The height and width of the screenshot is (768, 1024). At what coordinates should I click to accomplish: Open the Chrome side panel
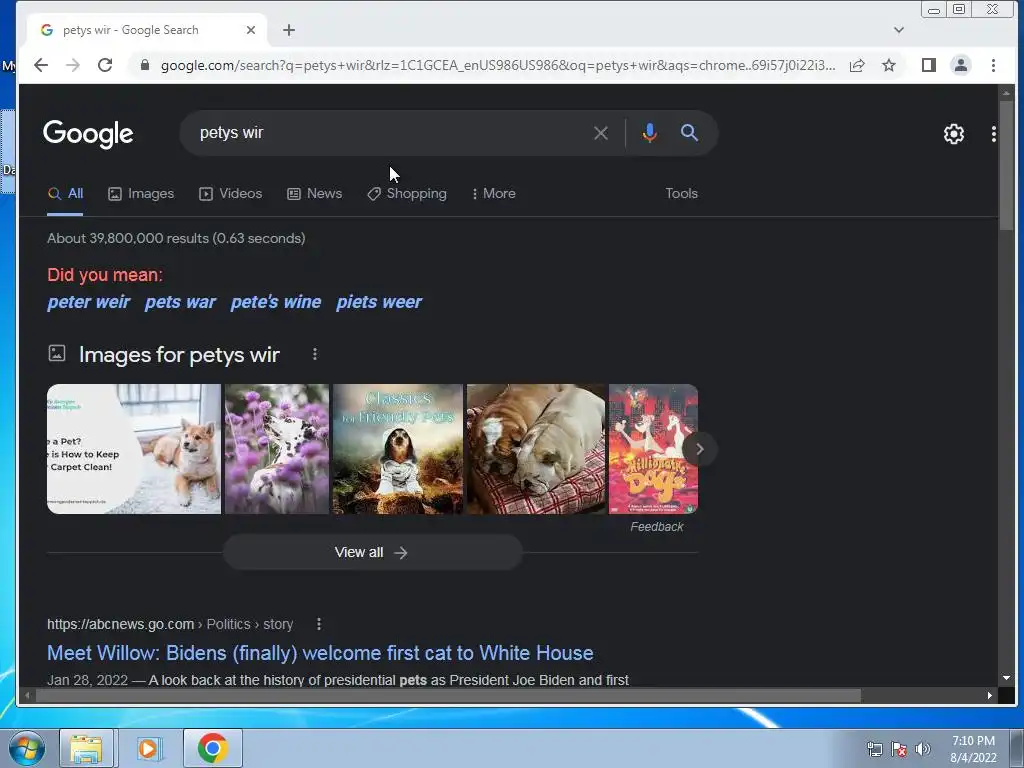pos(929,65)
